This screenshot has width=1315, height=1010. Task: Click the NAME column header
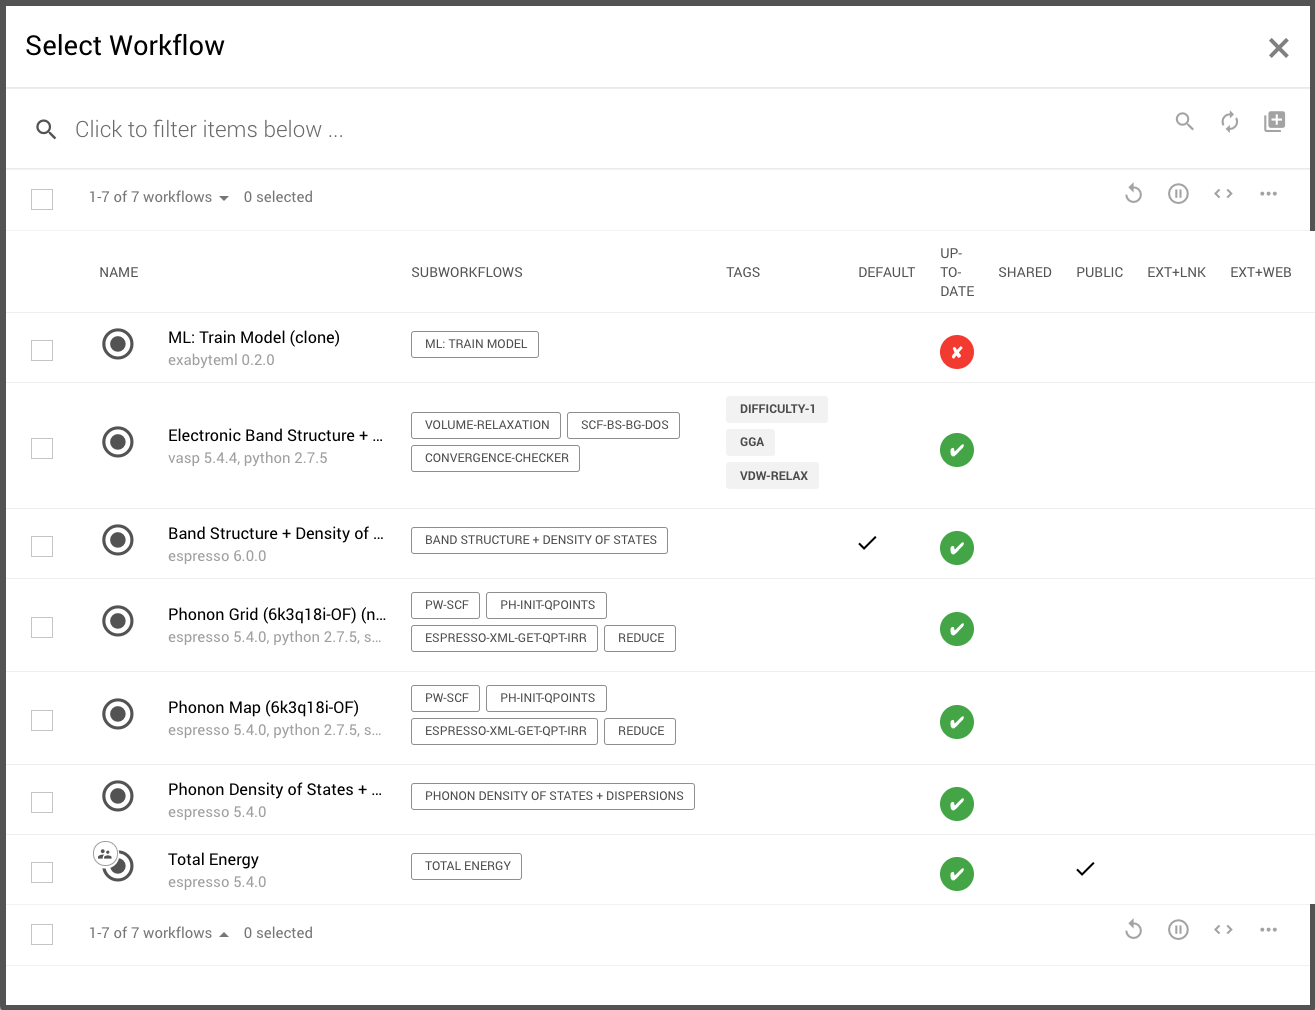click(x=118, y=271)
